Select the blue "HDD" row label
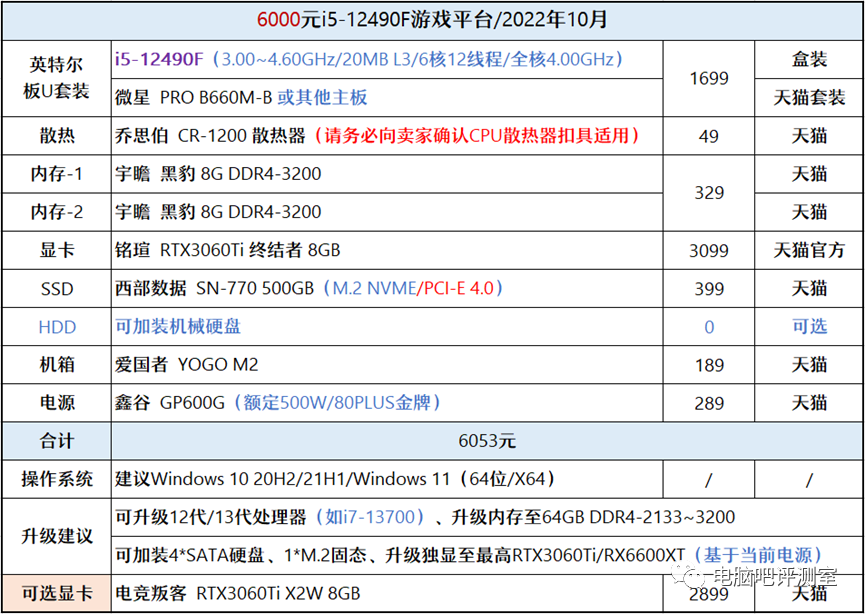 (56, 327)
